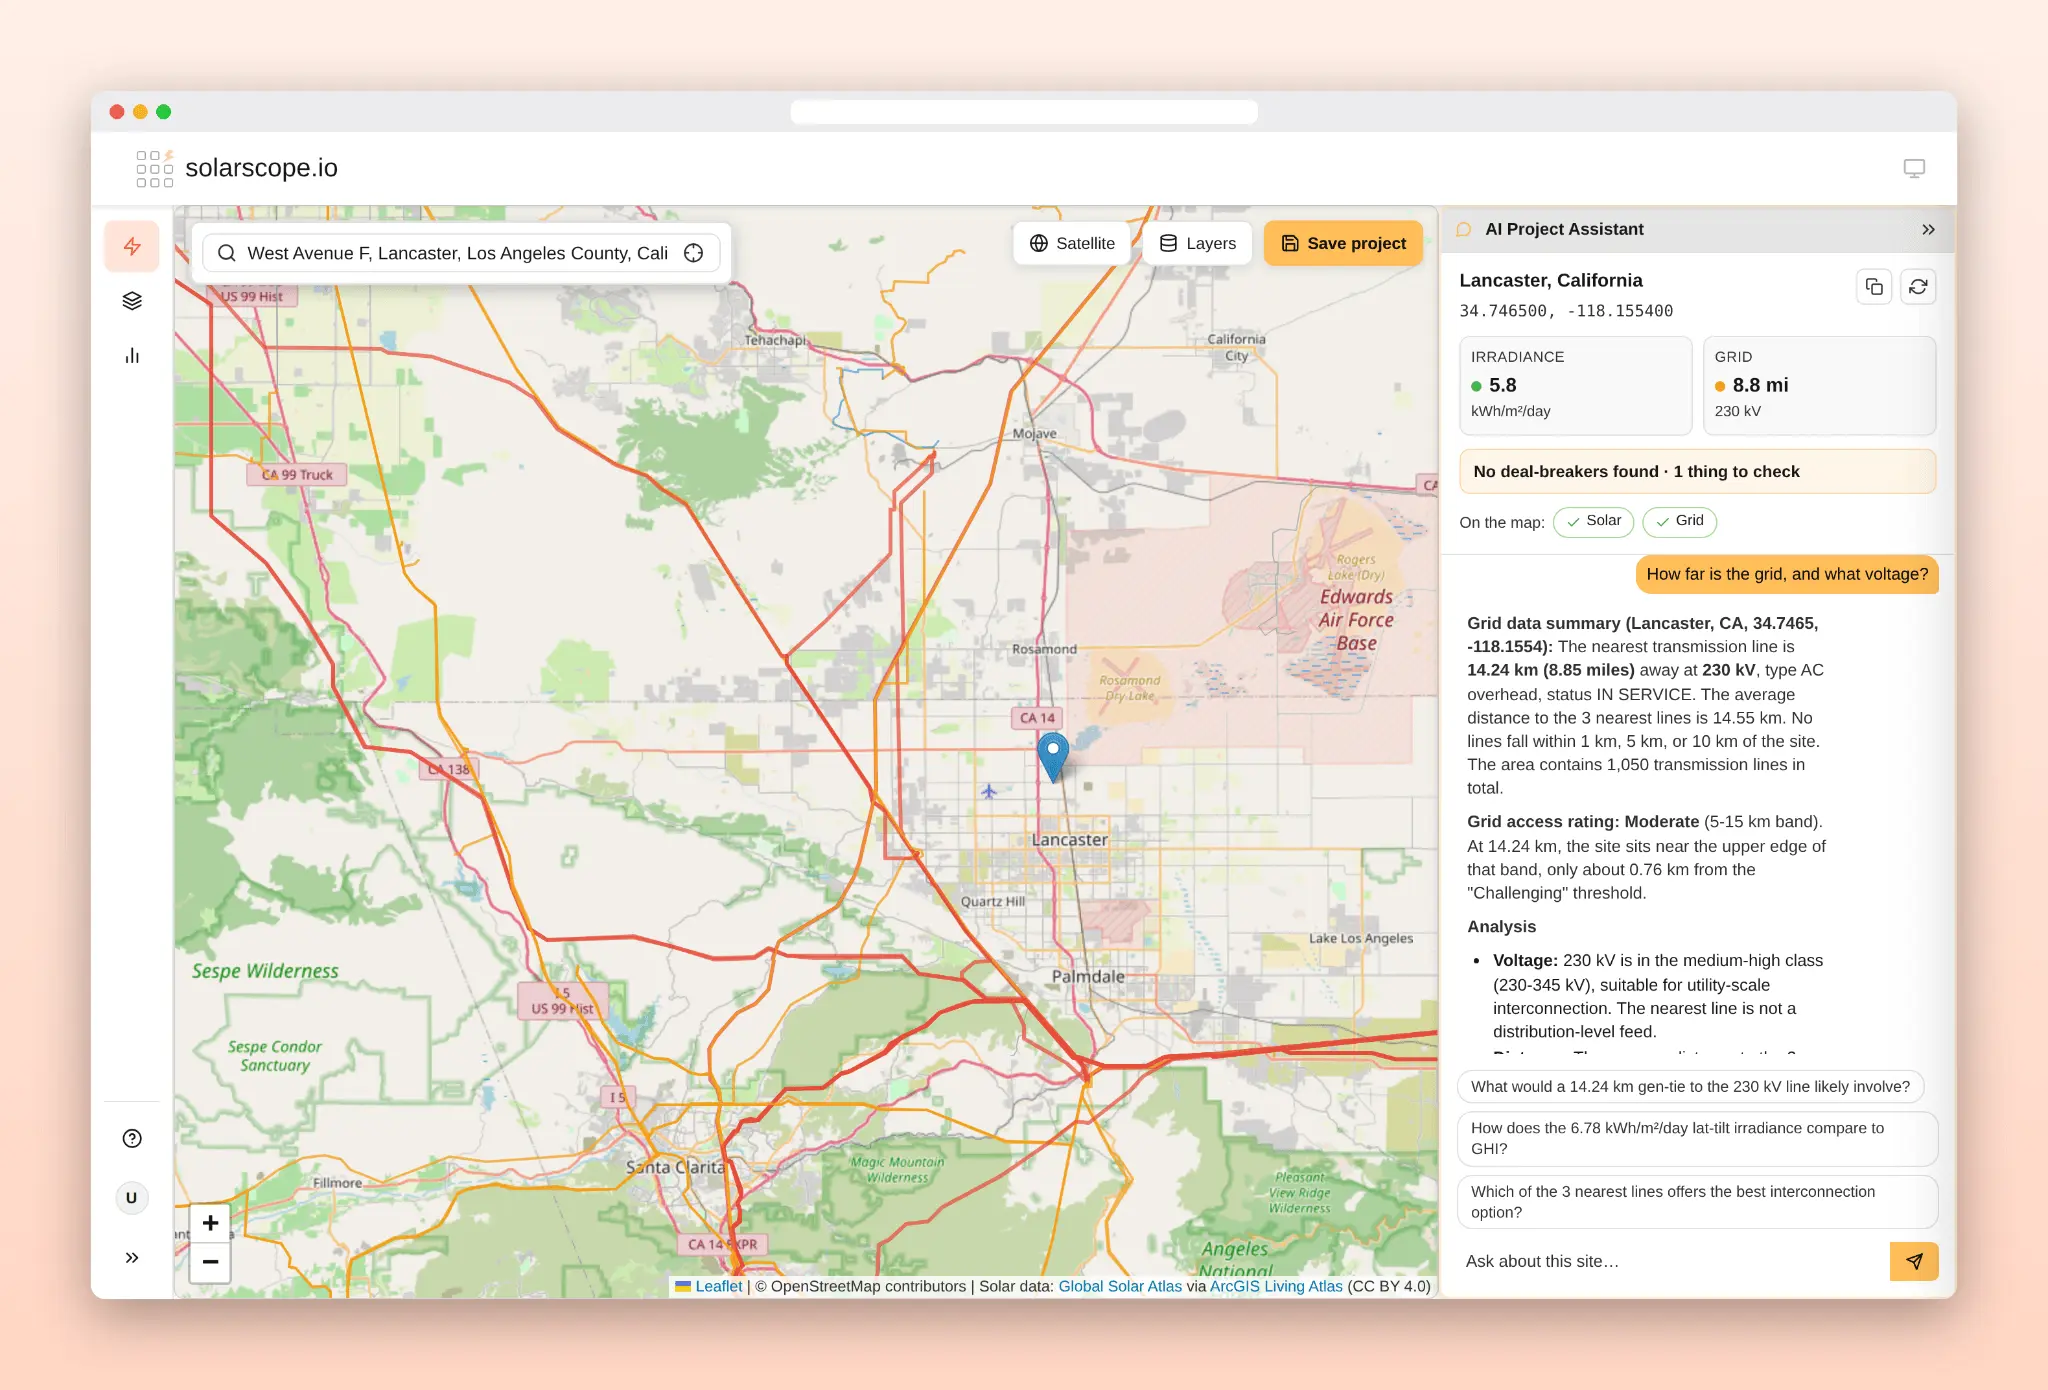Viewport: 2048px width, 1390px height.
Task: Click the No deal-breakers found banner
Action: pos(1697,471)
